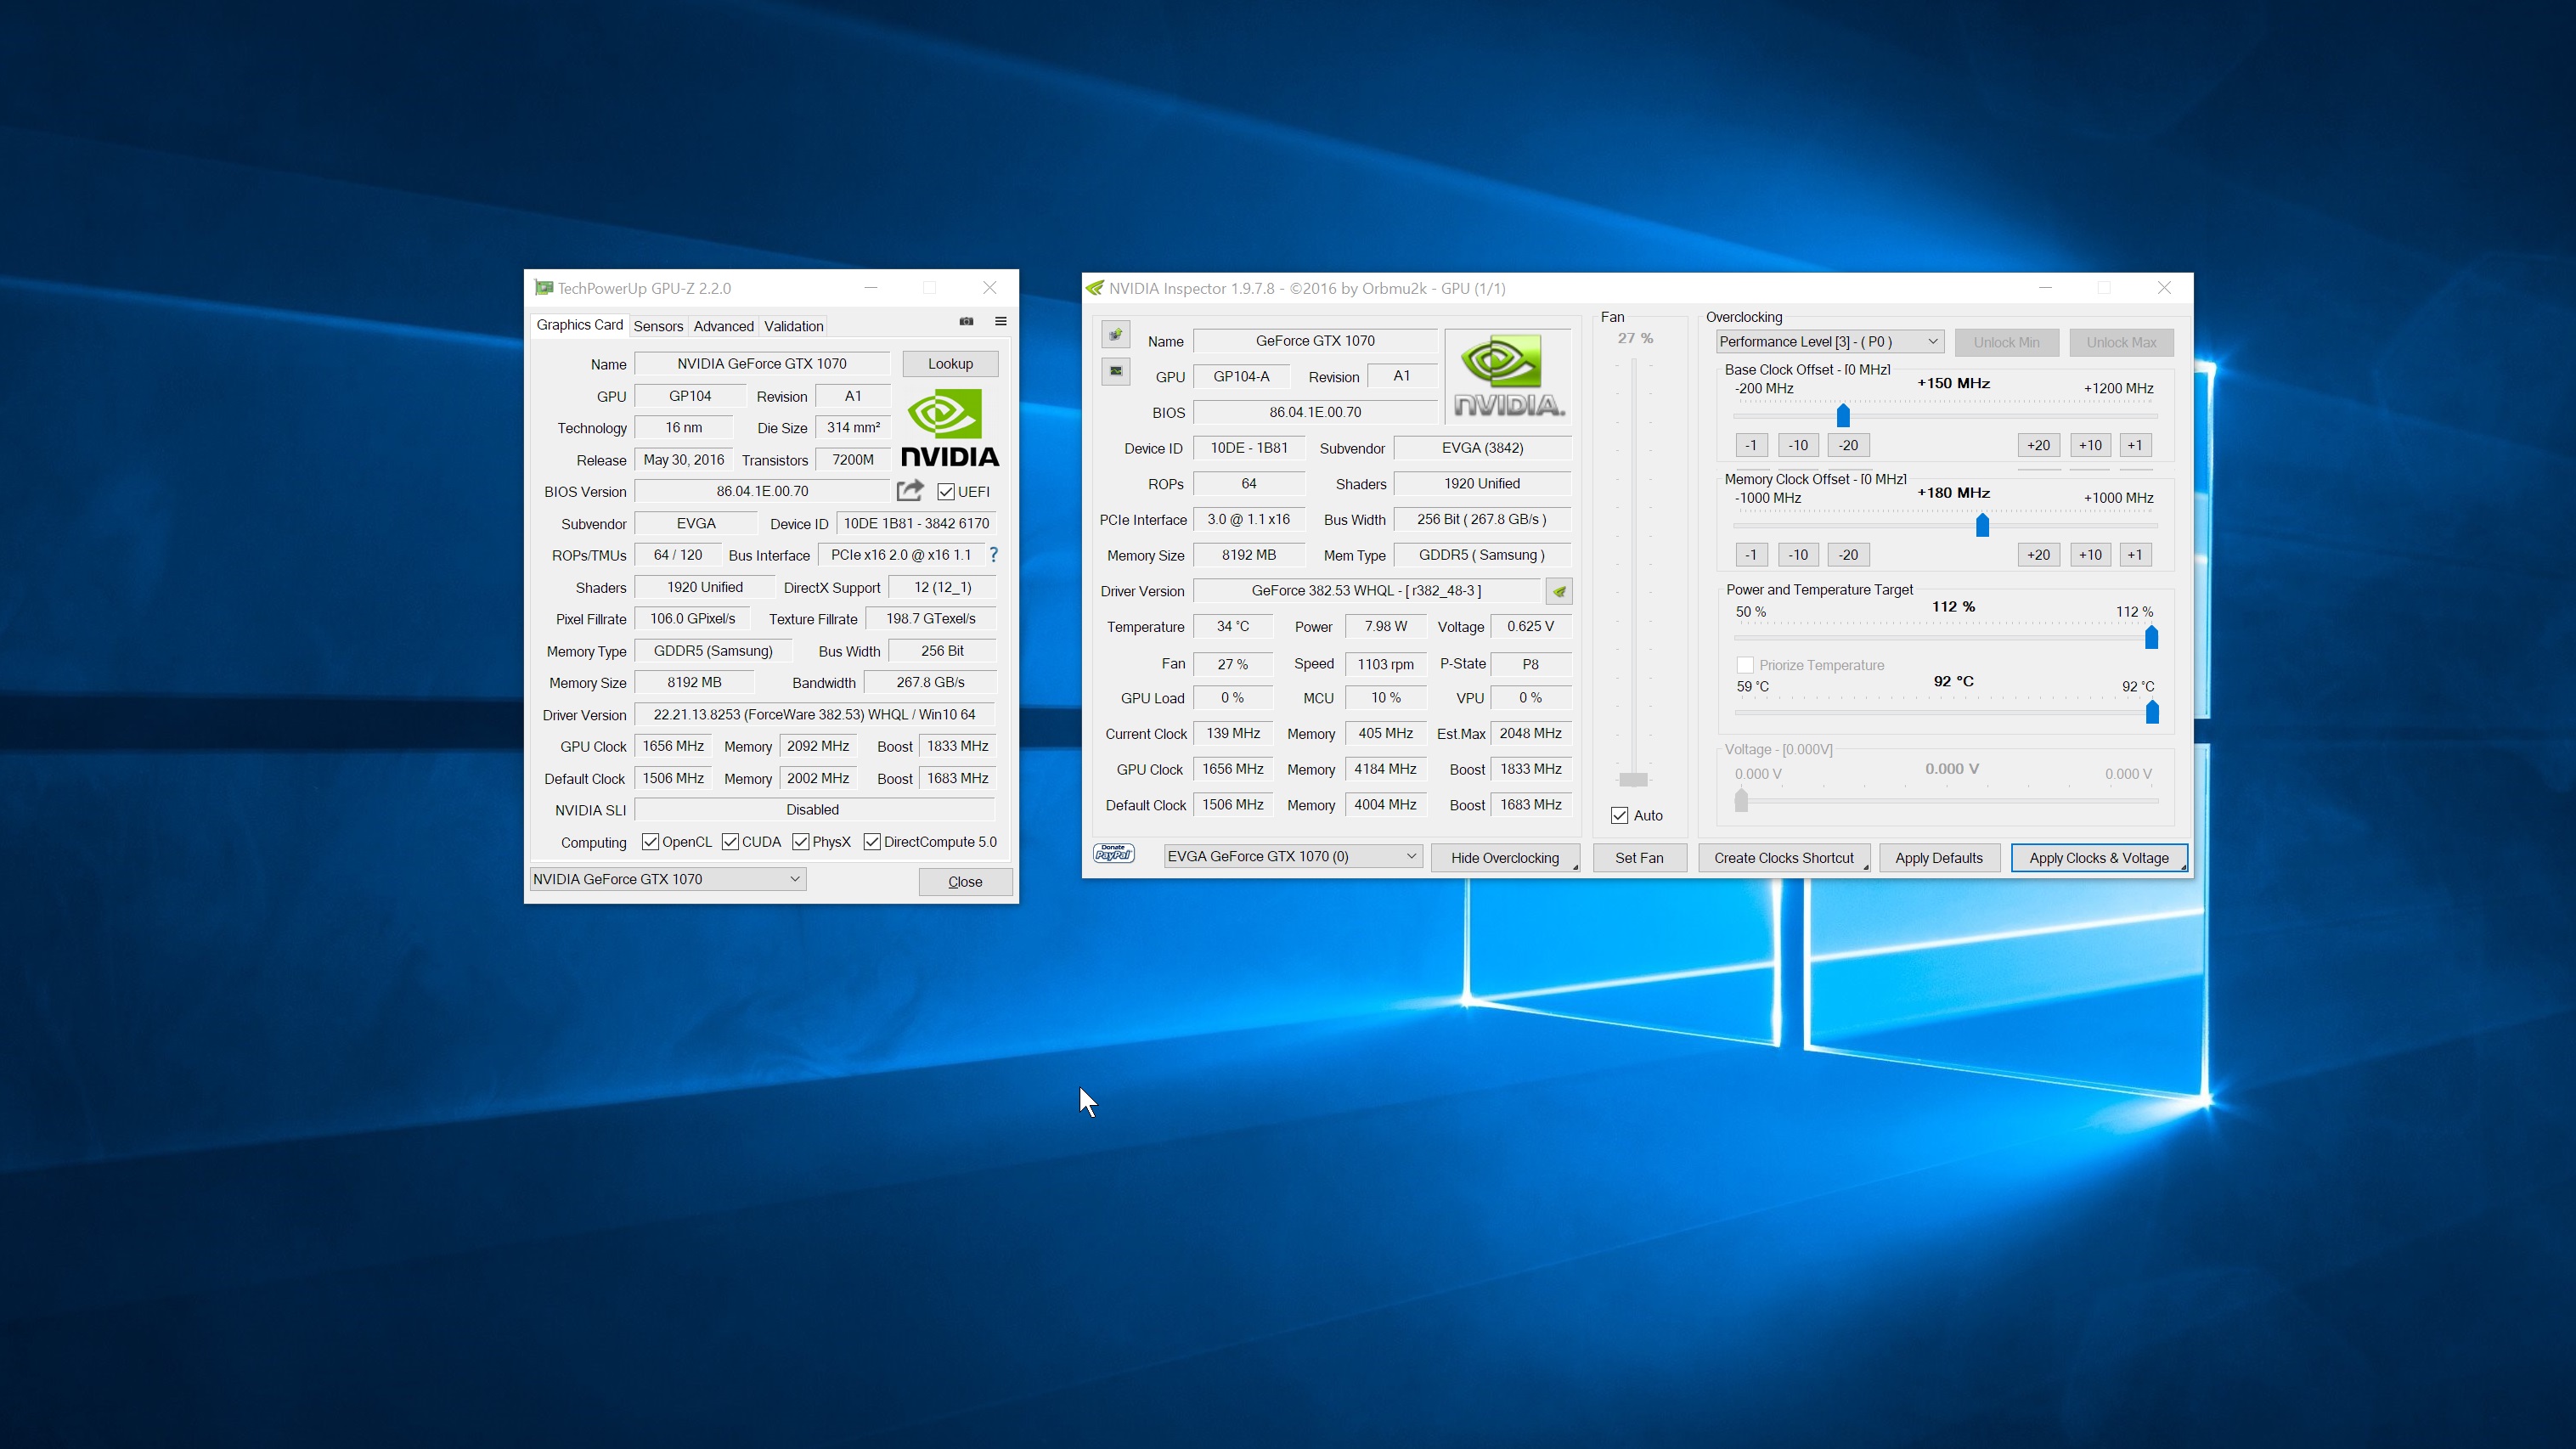Click the GPU-Z screenshot camera icon
This screenshot has height=1449, width=2576.
tap(966, 321)
